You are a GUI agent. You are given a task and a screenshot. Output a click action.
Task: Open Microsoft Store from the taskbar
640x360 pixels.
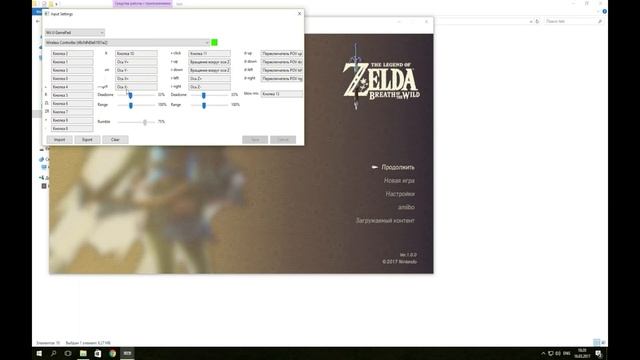point(98,353)
